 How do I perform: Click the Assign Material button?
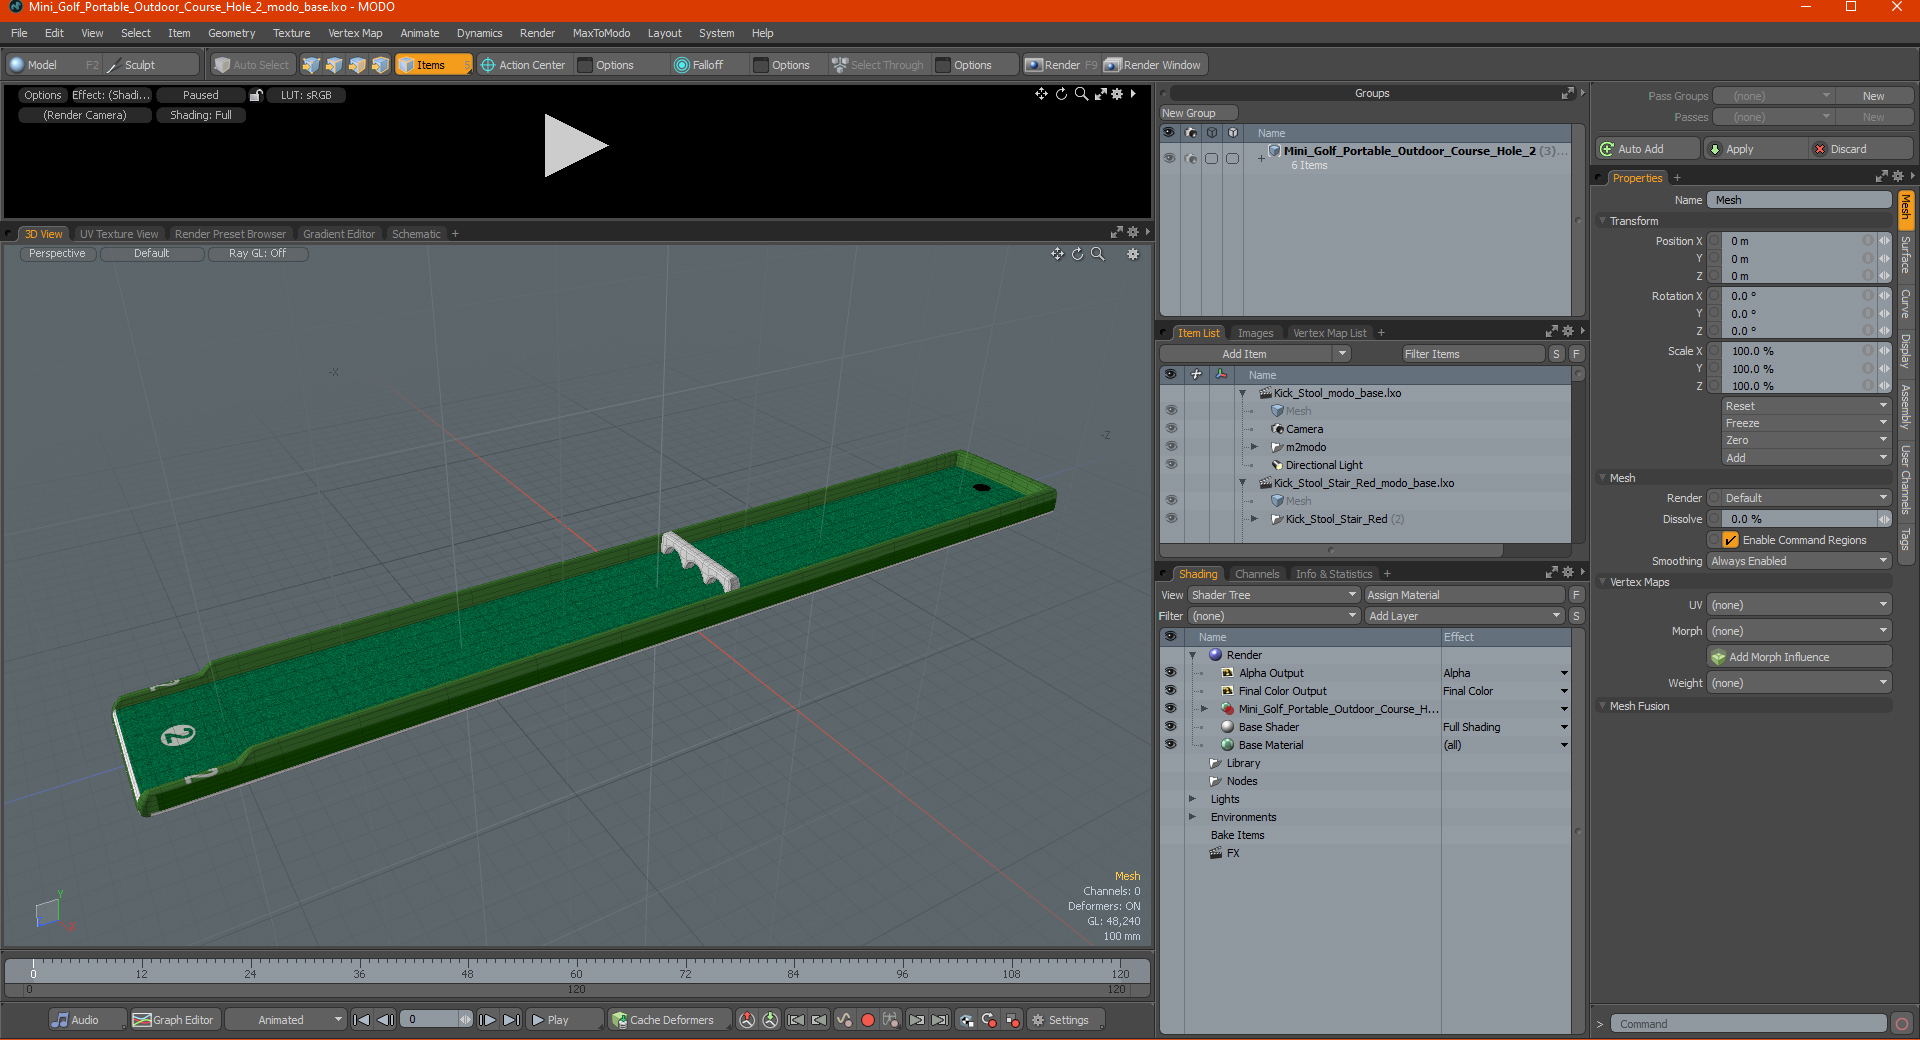(x=1464, y=595)
